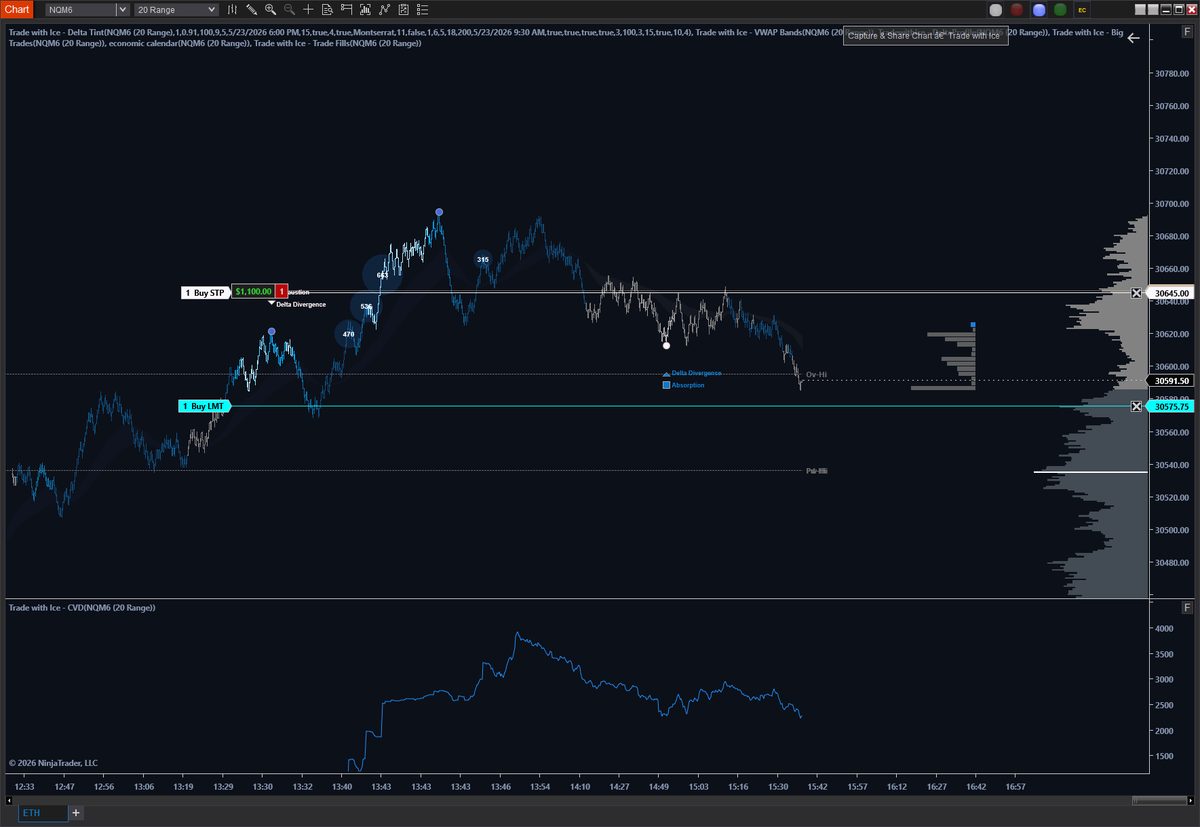Click the blue Delta Divergence label

tap(696, 373)
